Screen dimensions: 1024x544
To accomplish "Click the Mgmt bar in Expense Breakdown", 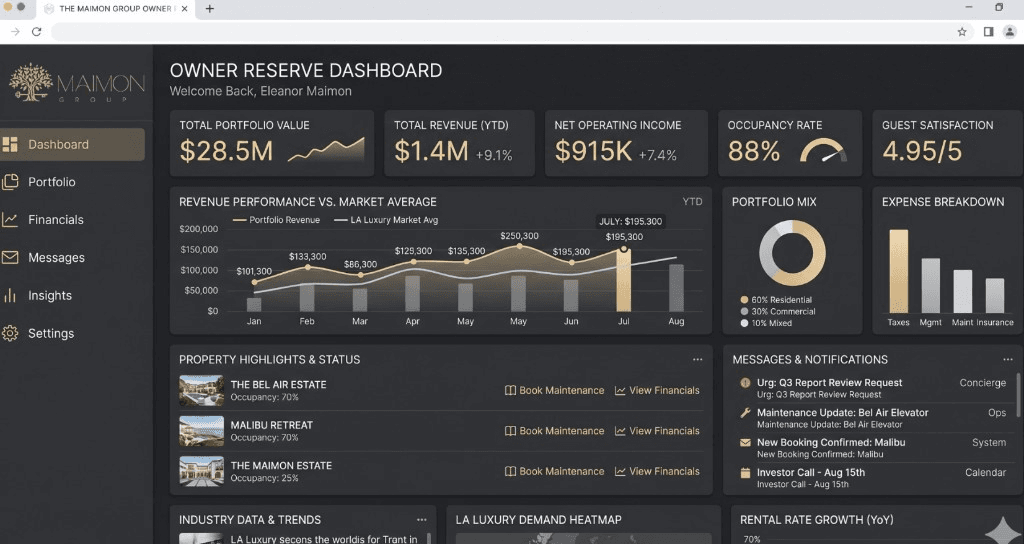I will pyautogui.click(x=931, y=285).
